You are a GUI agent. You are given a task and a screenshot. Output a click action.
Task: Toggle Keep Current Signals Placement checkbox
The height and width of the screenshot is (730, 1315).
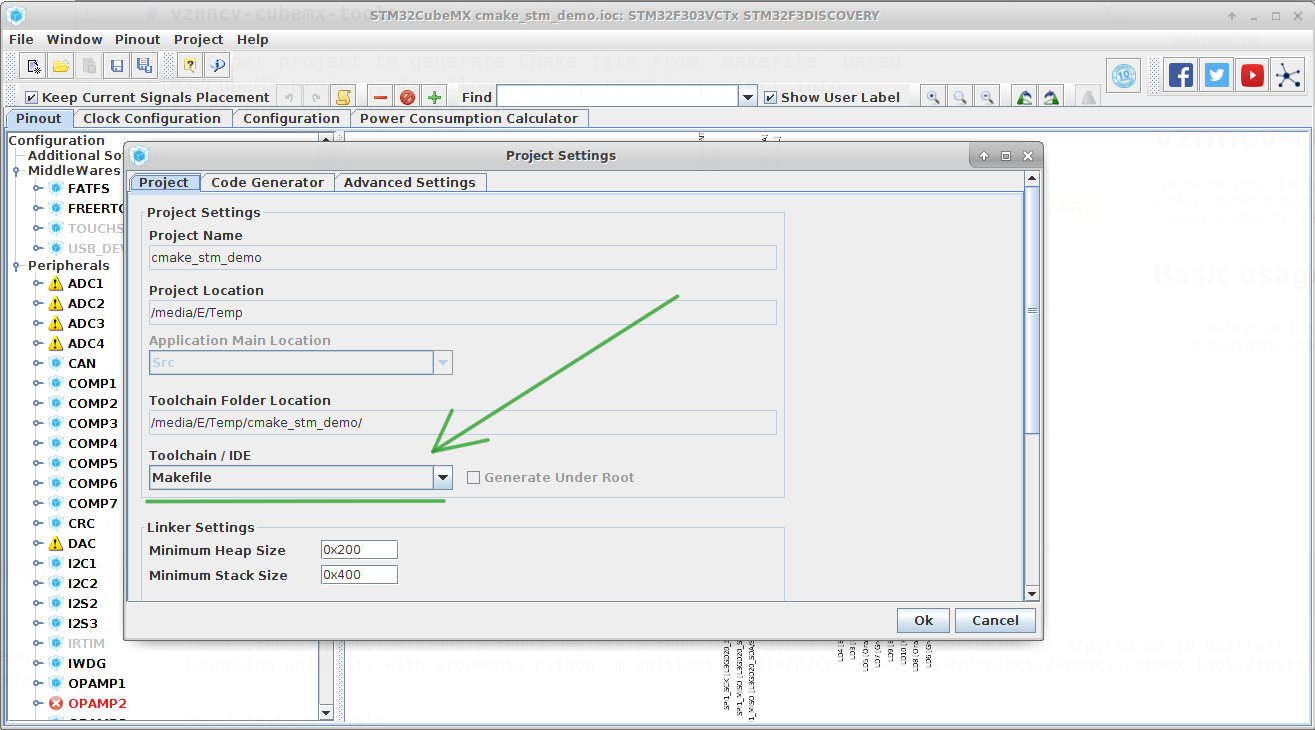[x=31, y=98]
